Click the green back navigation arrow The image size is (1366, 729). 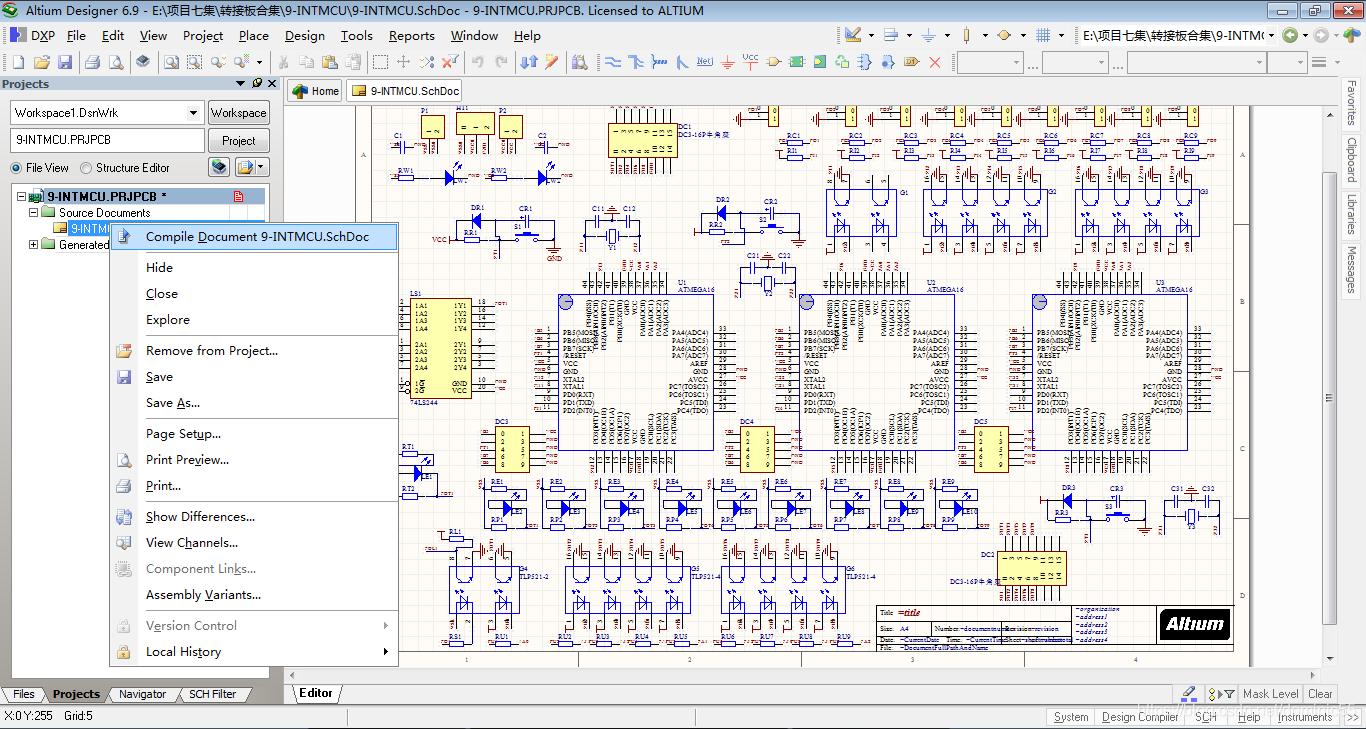[x=1290, y=35]
